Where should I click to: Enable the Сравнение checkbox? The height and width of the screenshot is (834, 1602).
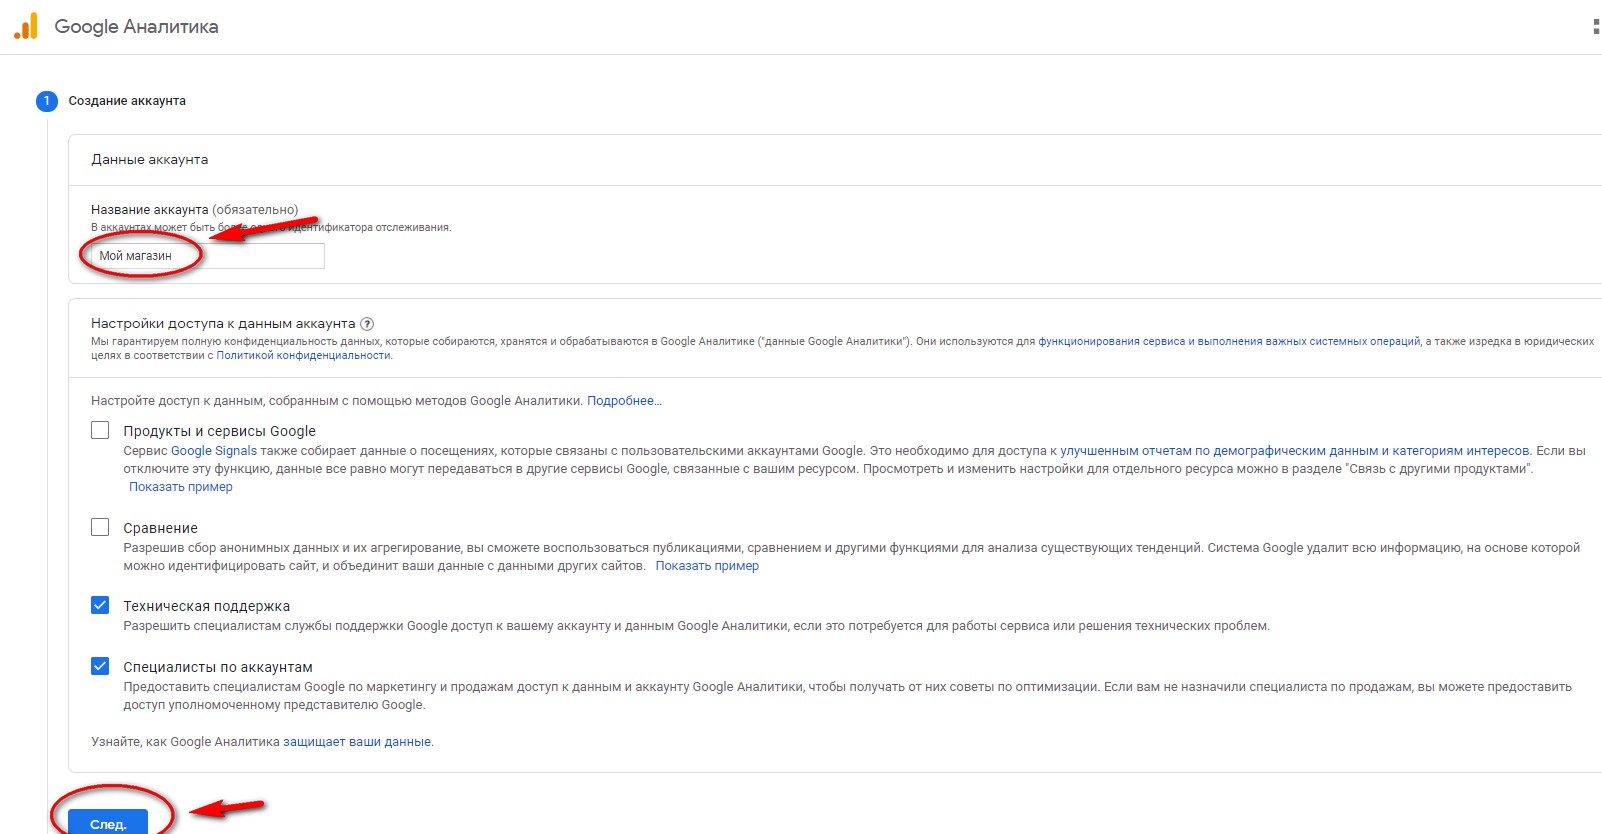[100, 527]
